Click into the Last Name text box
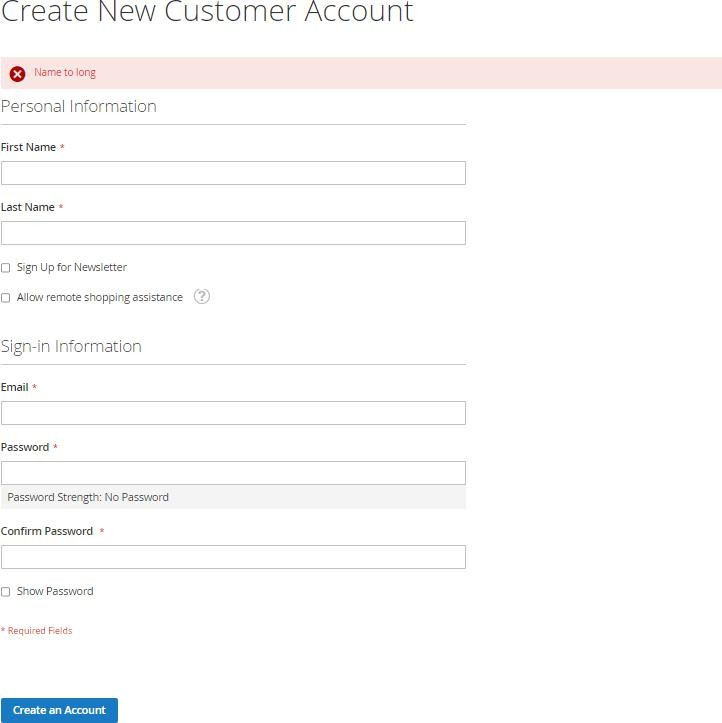722x723 pixels. 233,233
